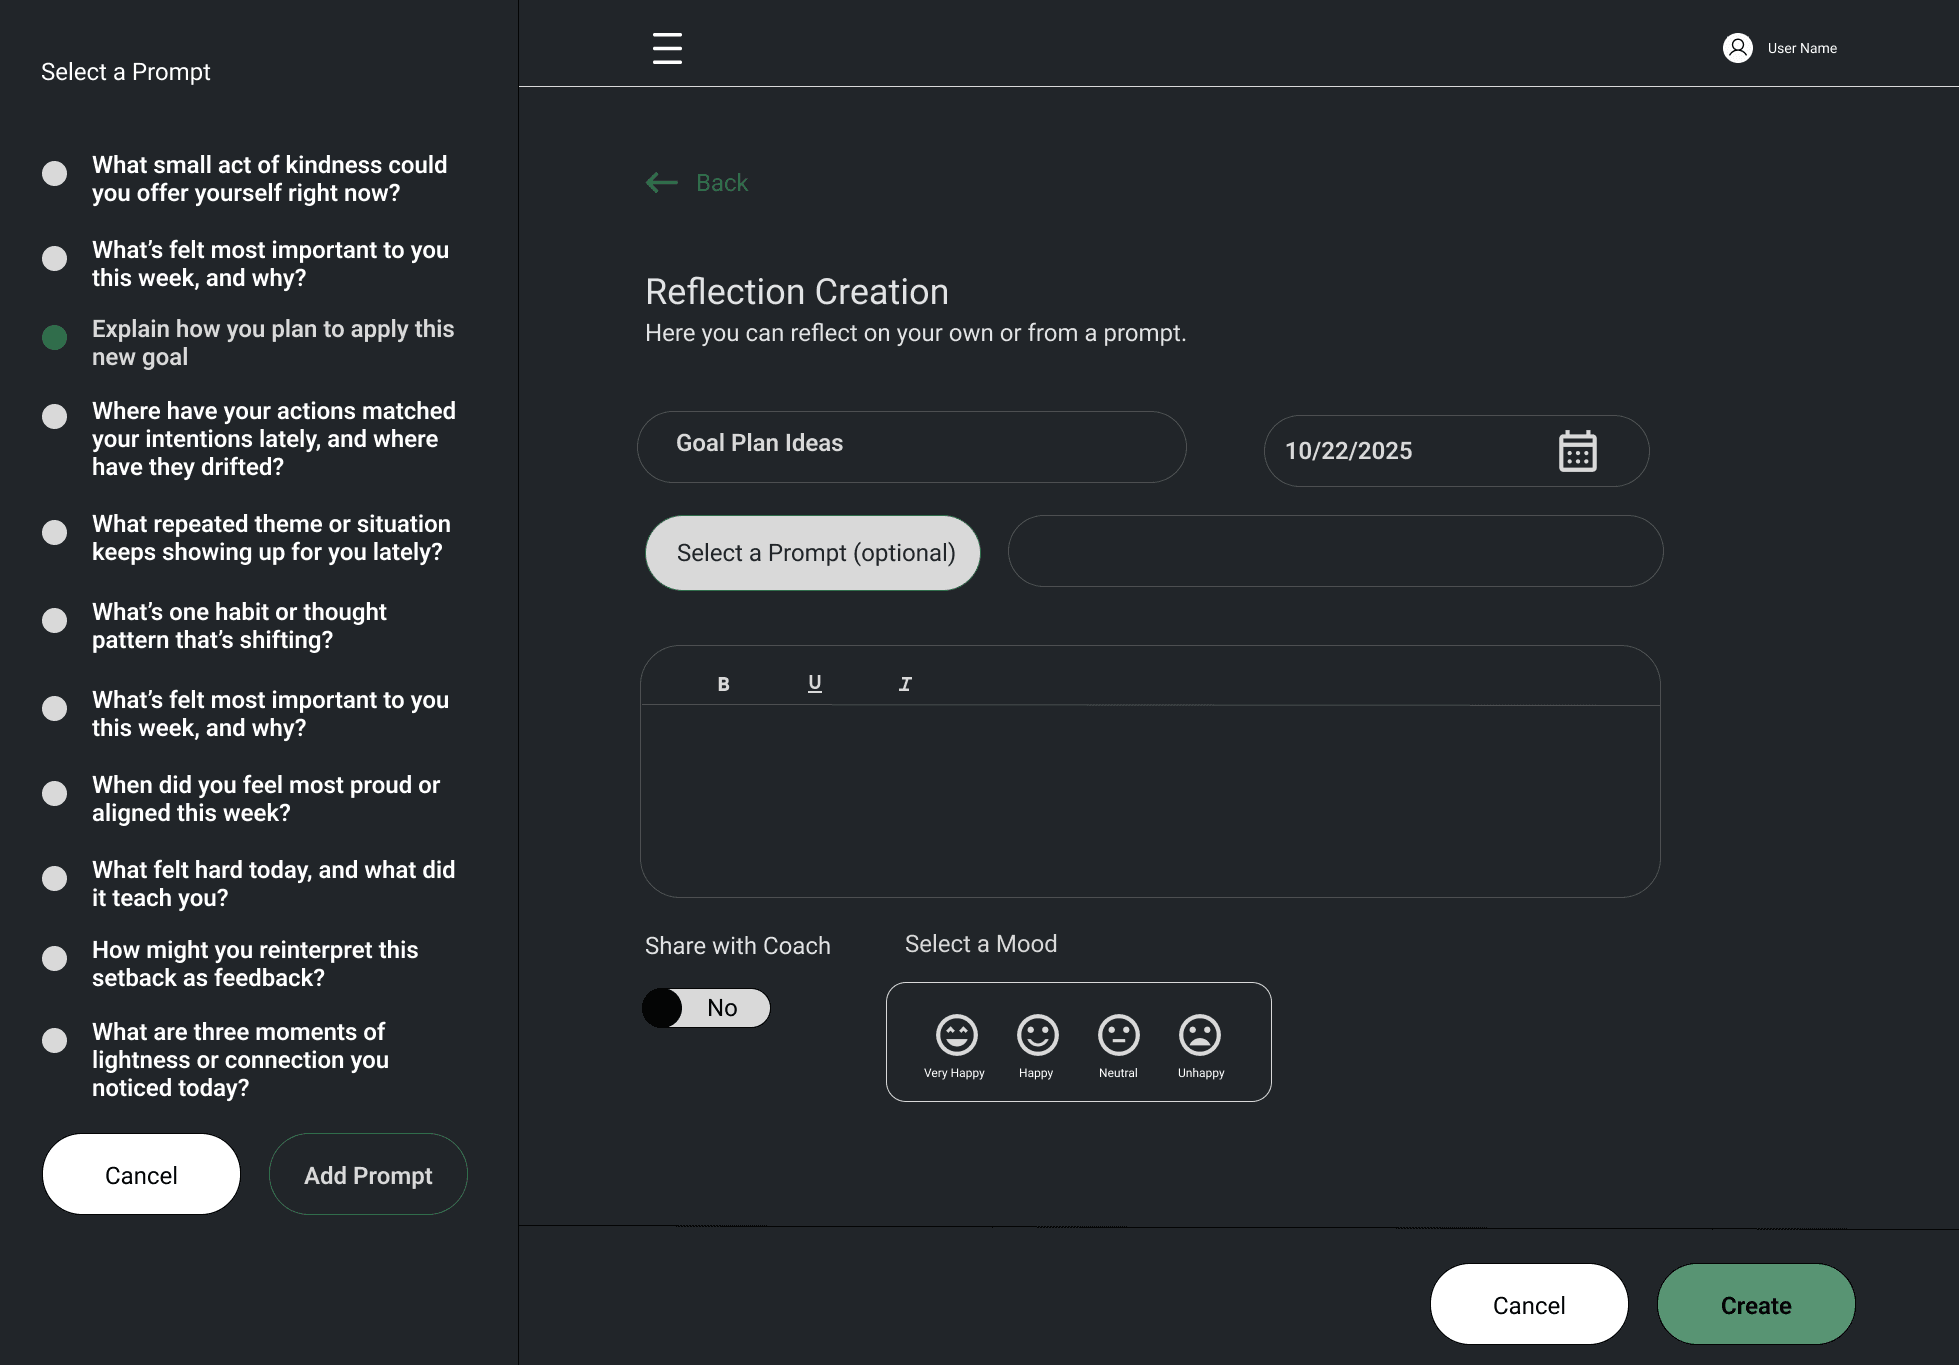The height and width of the screenshot is (1365, 1959).
Task: Select the Very Happy mood face
Action: click(956, 1035)
